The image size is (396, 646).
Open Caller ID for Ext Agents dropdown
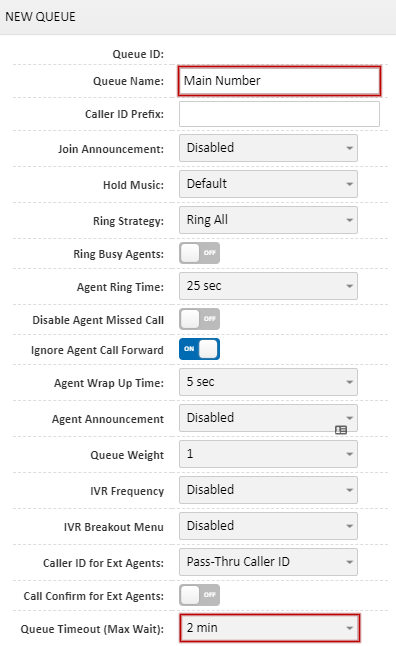[268, 562]
